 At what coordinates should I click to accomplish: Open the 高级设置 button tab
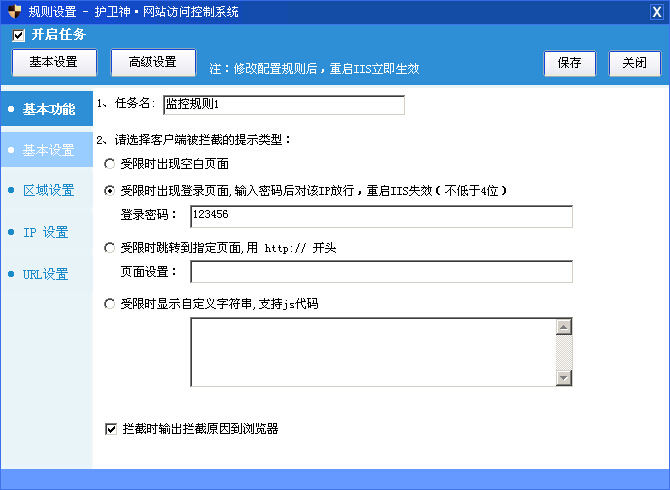point(153,62)
